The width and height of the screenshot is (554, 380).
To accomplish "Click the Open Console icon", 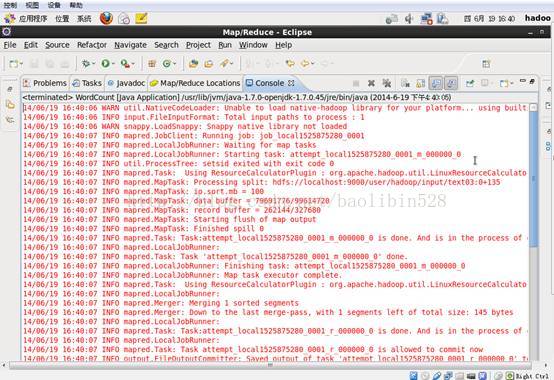I will point(503,83).
